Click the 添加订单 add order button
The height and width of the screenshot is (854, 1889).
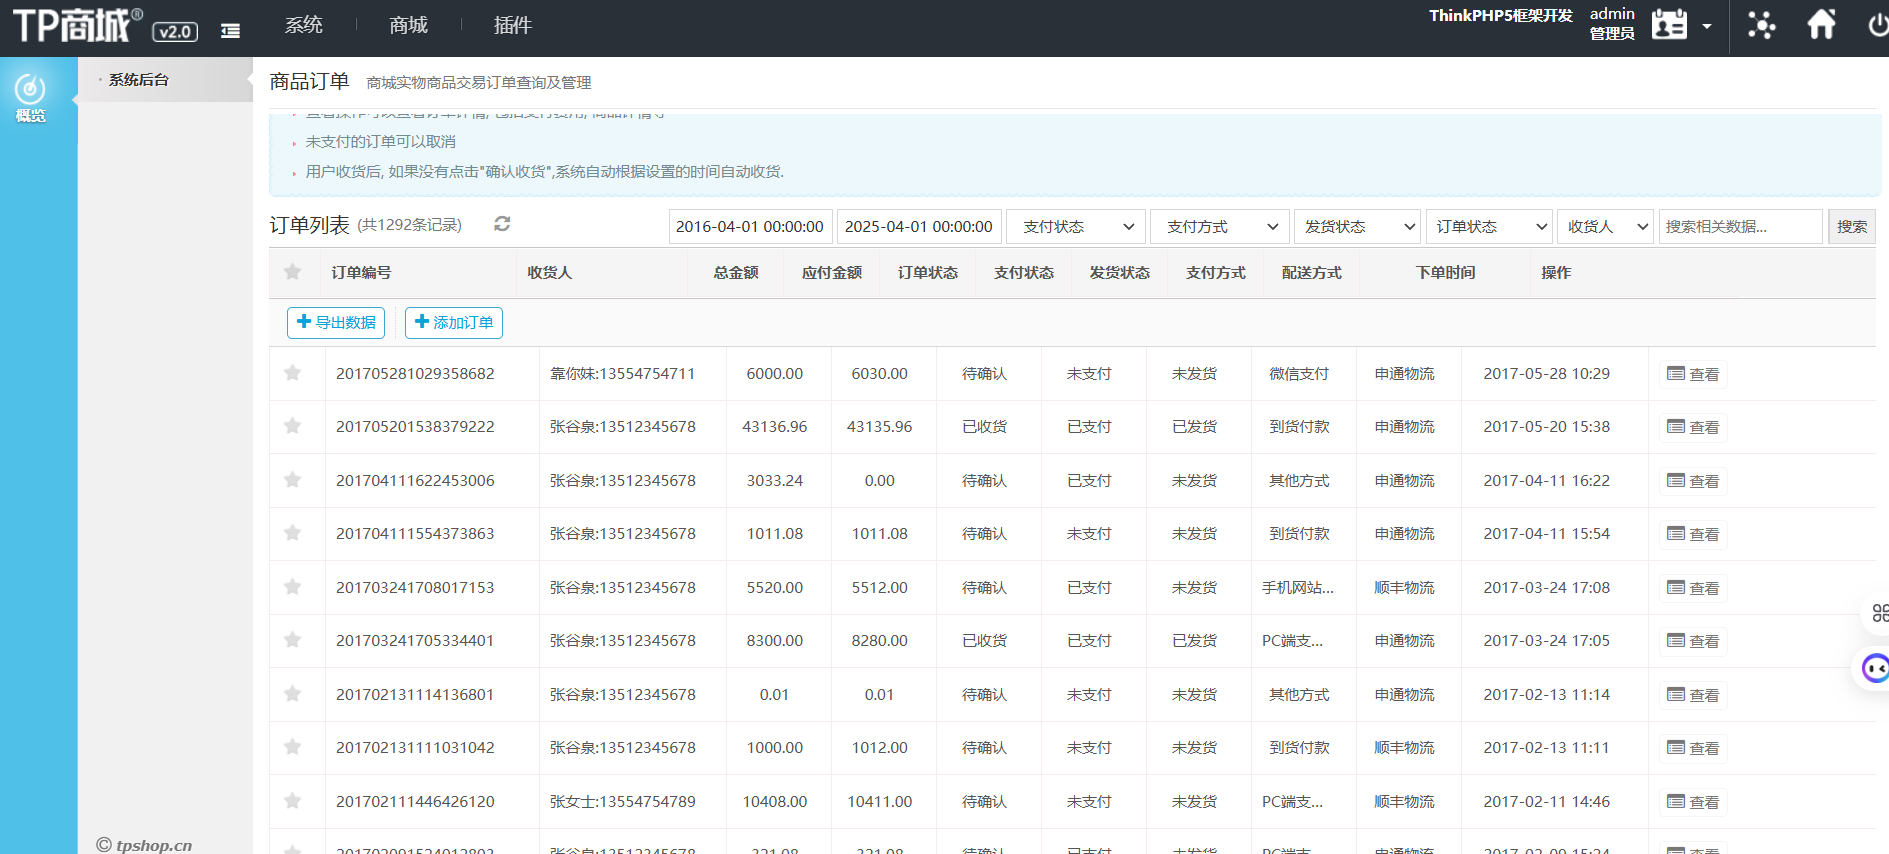tap(454, 322)
